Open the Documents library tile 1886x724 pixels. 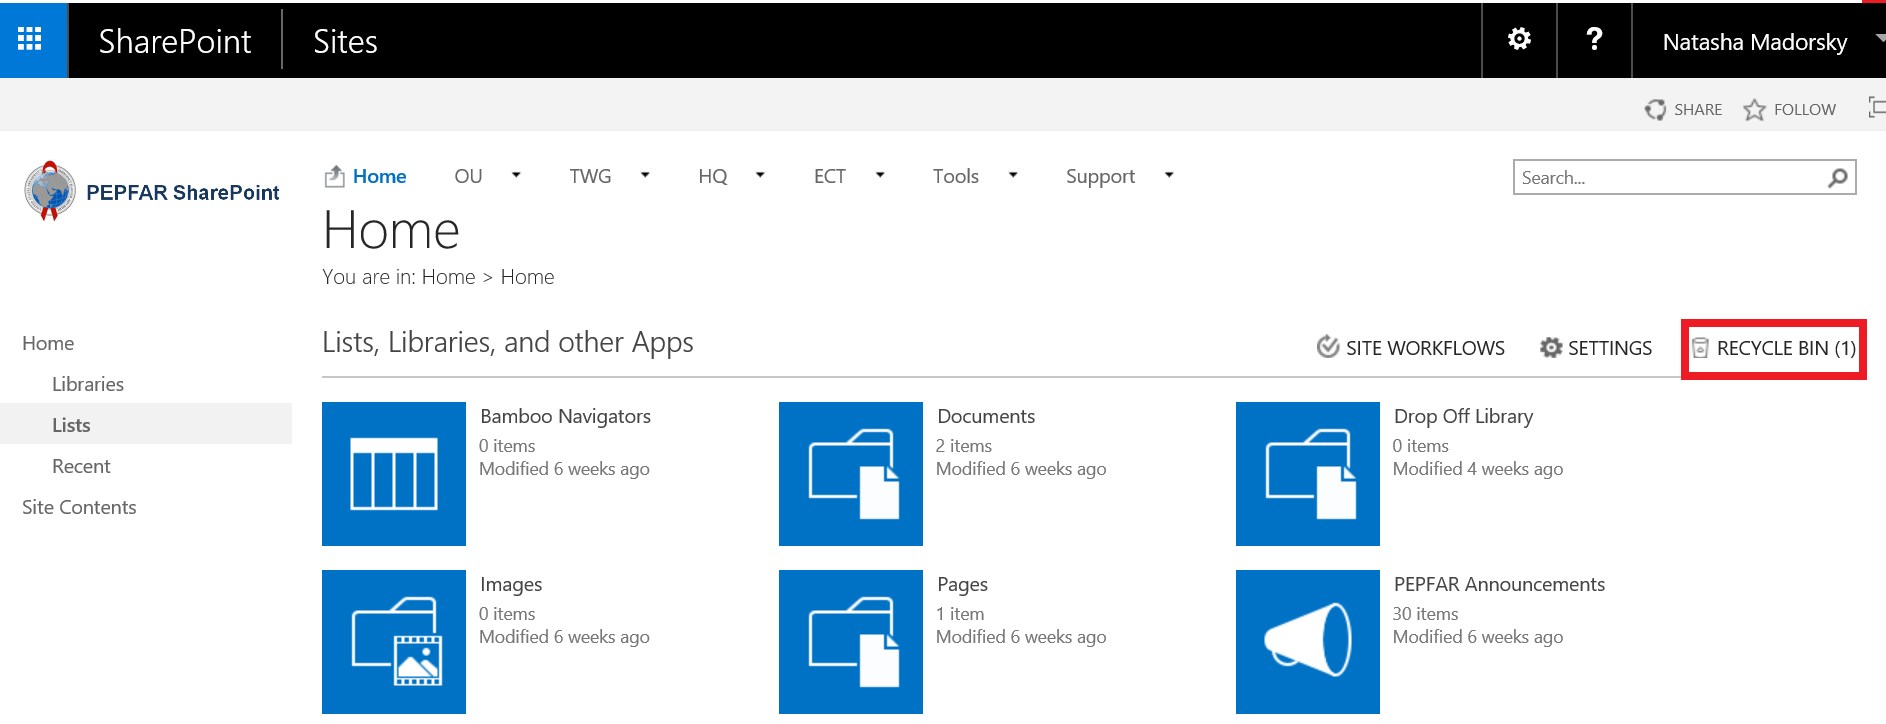point(851,474)
